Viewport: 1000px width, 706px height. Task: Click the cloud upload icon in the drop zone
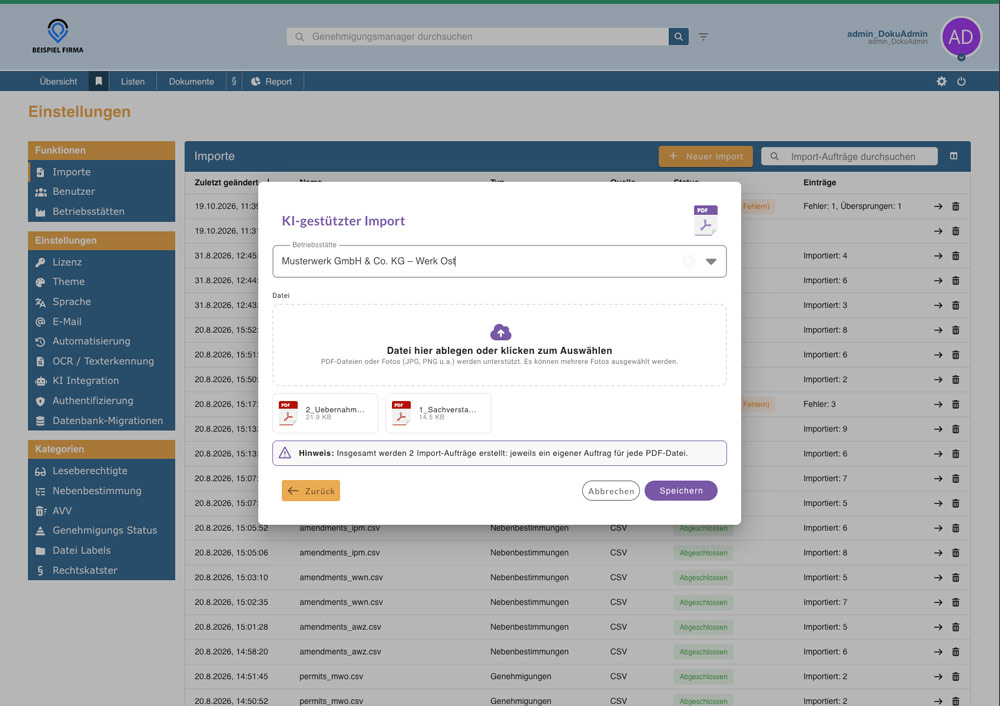pos(501,332)
